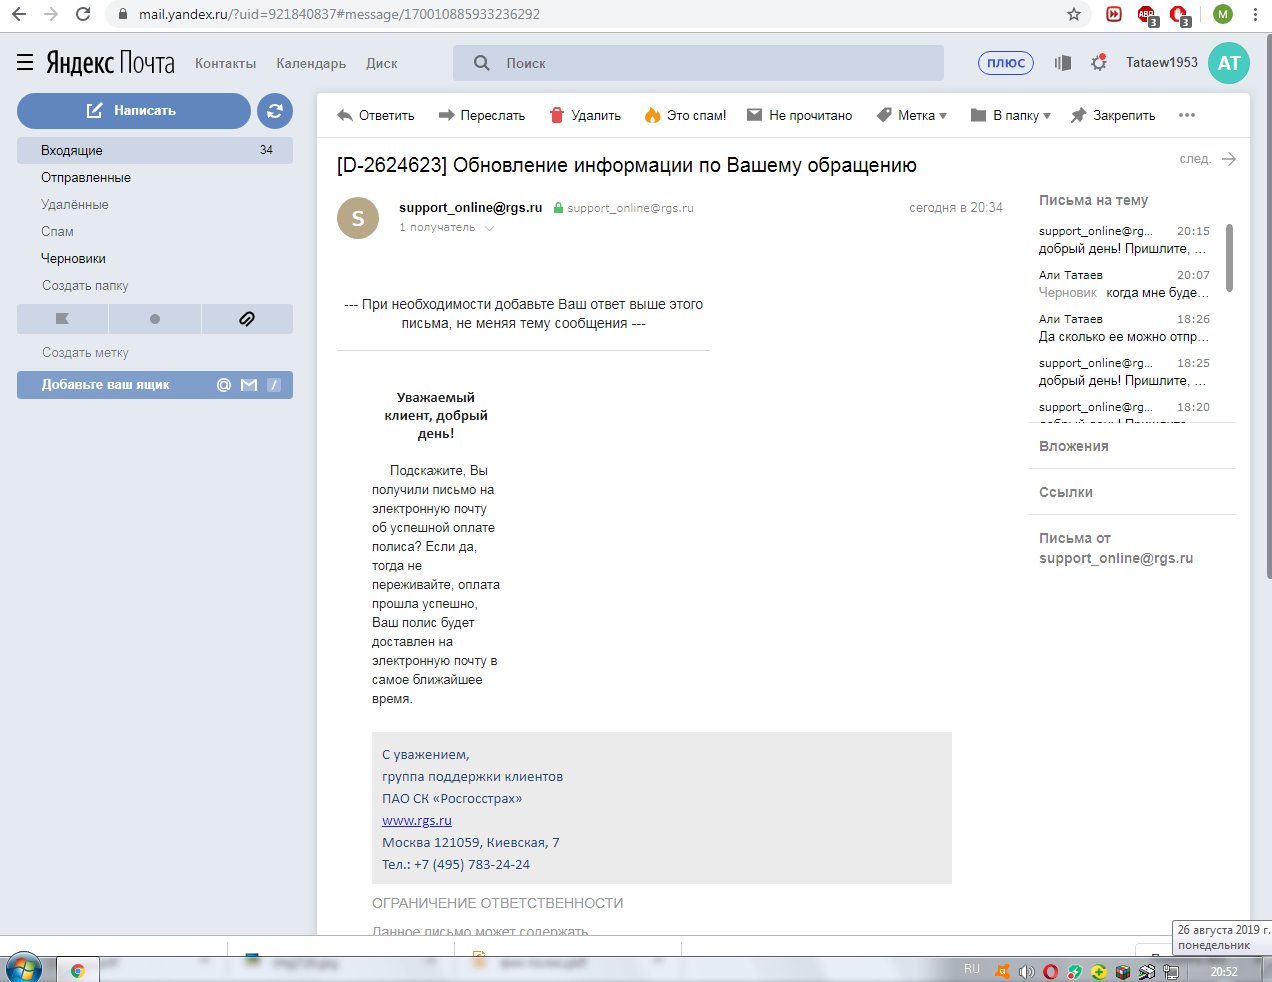Screen dimensions: 1272x982
Task: Bookmark page with the star icon
Action: tap(1074, 14)
